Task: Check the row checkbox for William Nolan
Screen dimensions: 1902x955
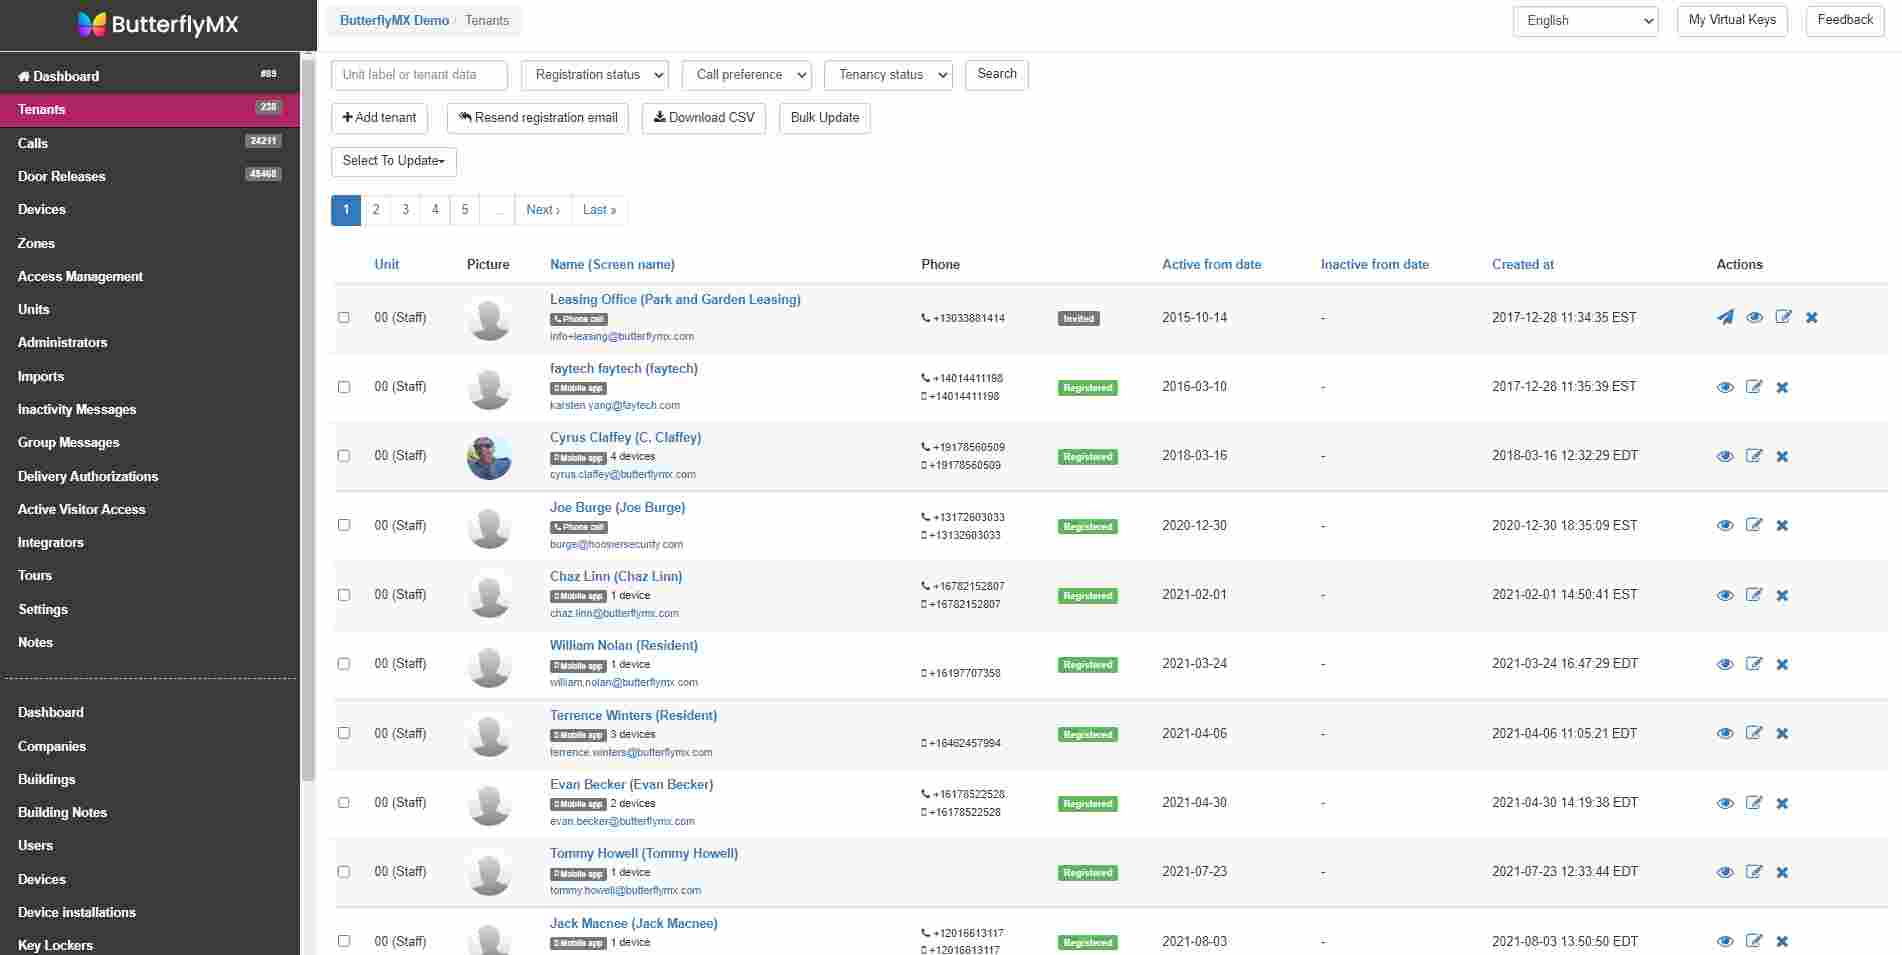Action: tap(344, 663)
